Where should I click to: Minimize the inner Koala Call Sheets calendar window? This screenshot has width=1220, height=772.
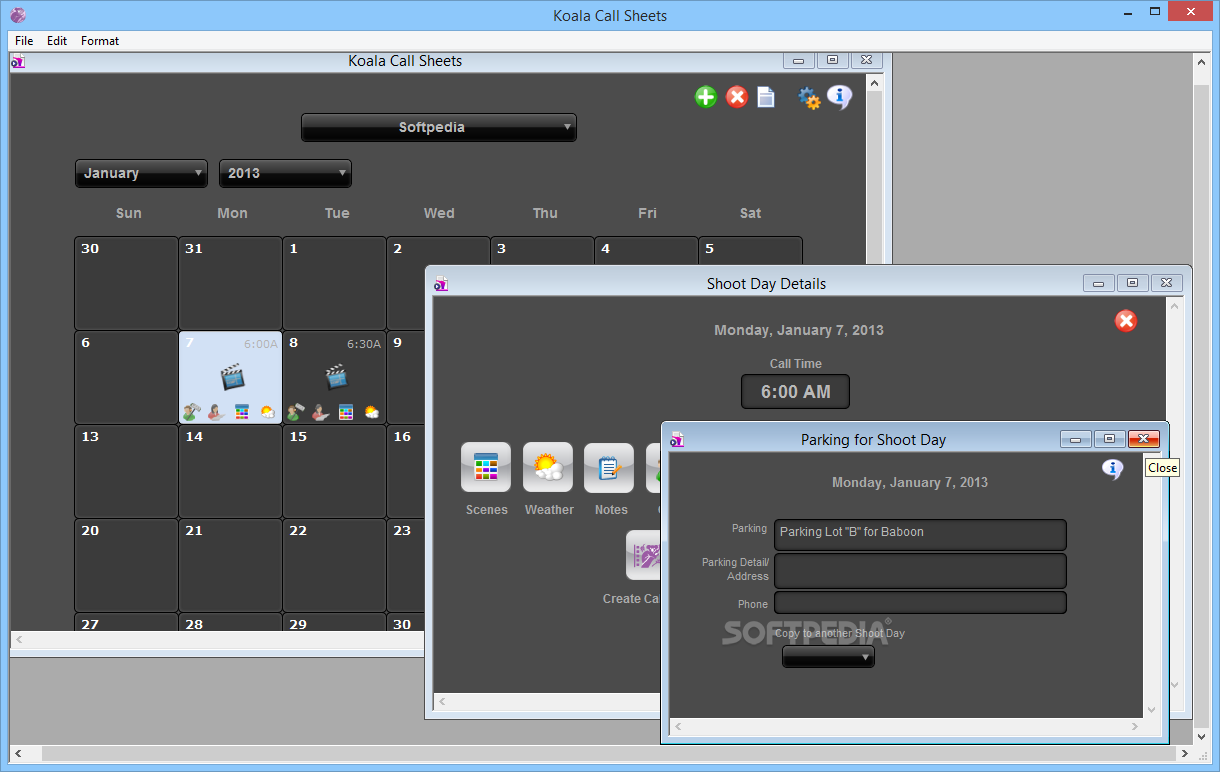(x=799, y=60)
